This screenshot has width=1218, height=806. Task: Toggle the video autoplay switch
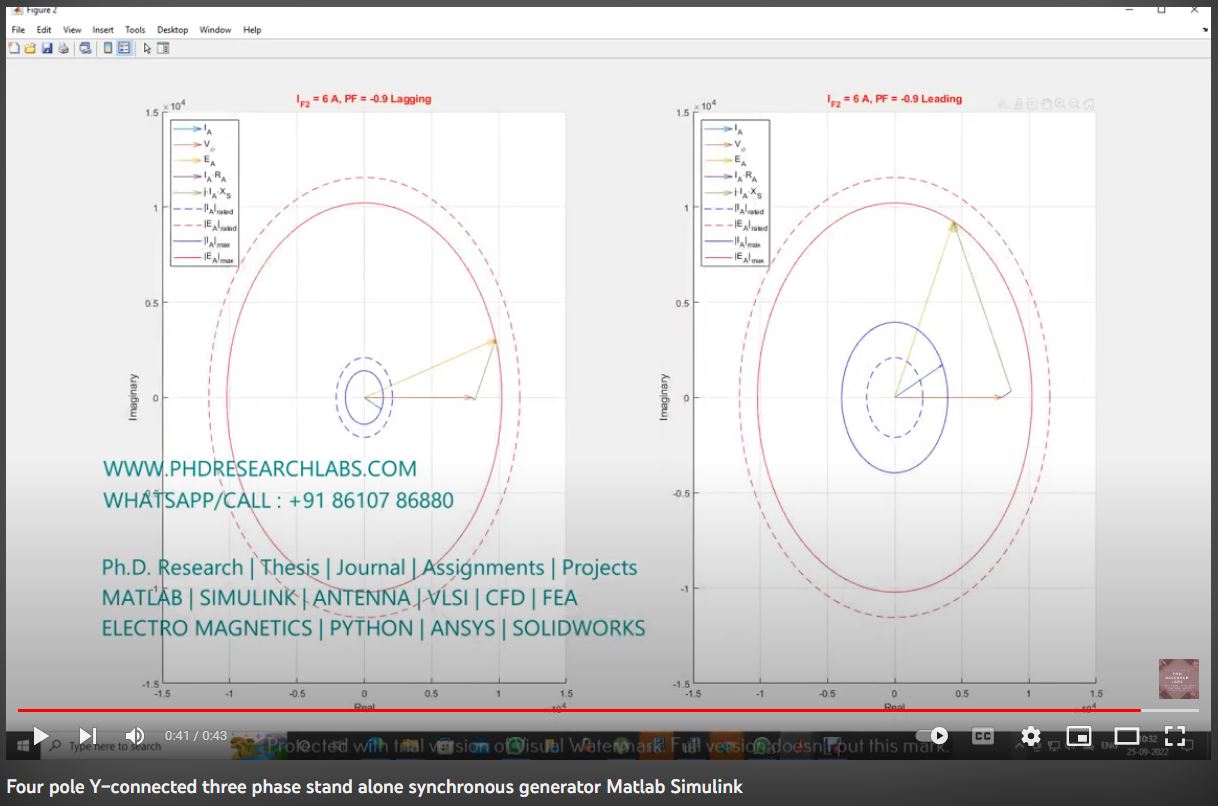932,736
